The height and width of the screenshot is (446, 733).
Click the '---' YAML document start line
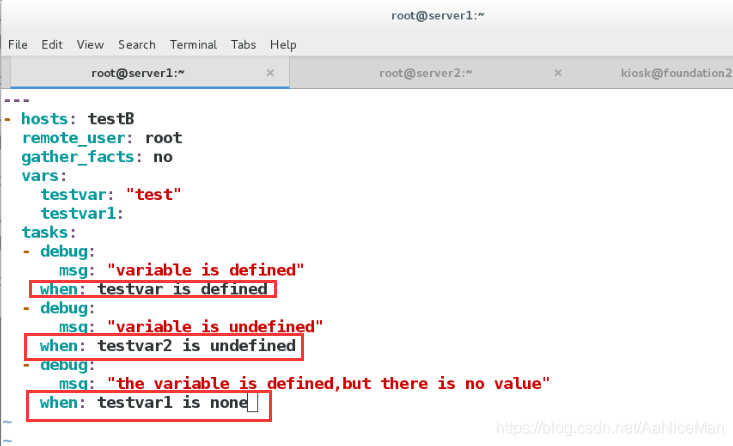click(16, 100)
